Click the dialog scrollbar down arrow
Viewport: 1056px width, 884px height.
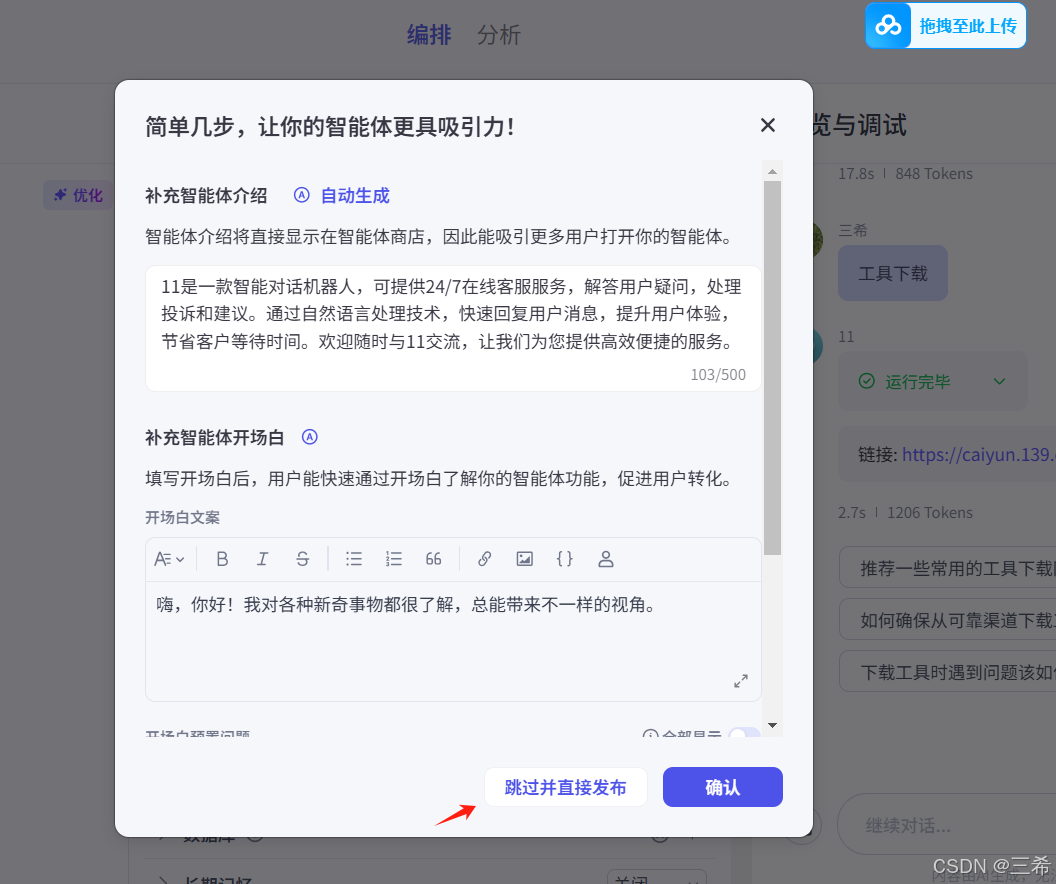coord(772,725)
